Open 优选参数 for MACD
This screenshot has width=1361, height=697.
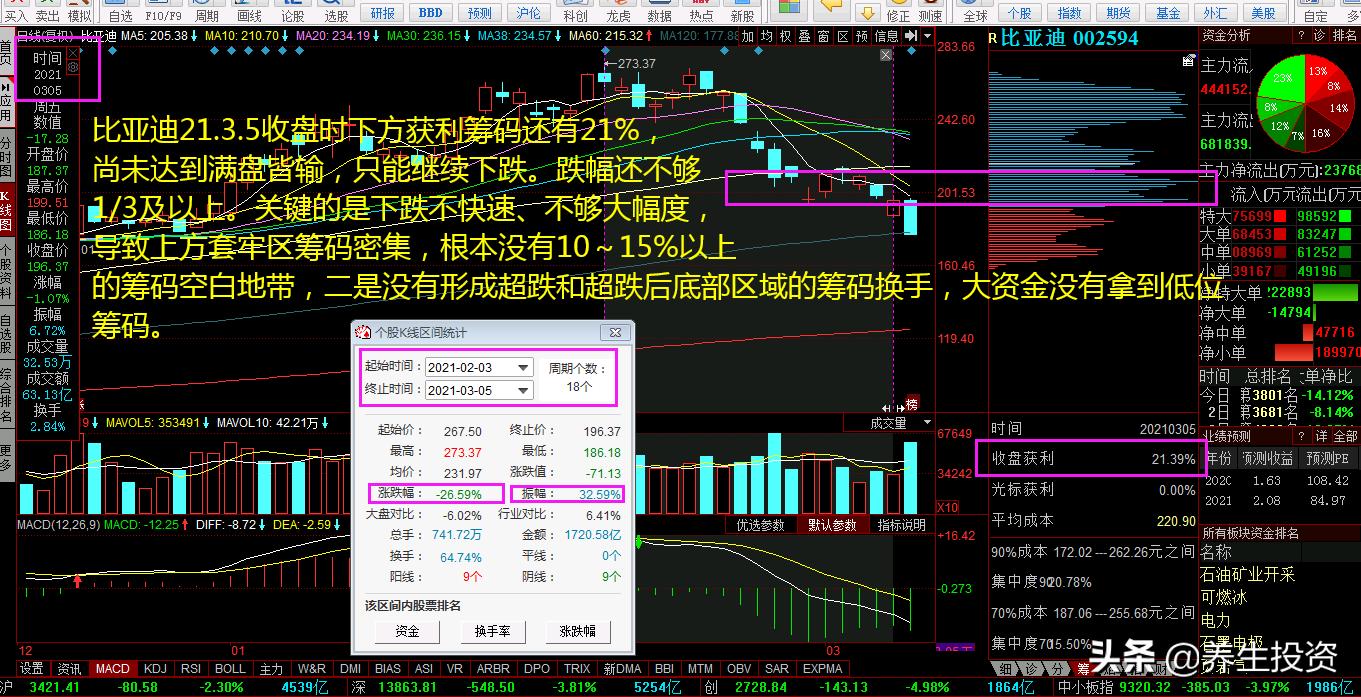point(761,524)
